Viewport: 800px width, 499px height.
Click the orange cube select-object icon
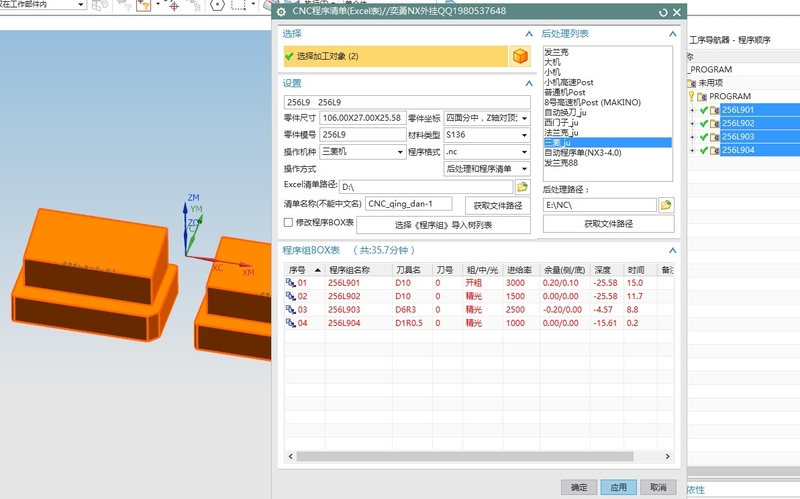[x=520, y=56]
